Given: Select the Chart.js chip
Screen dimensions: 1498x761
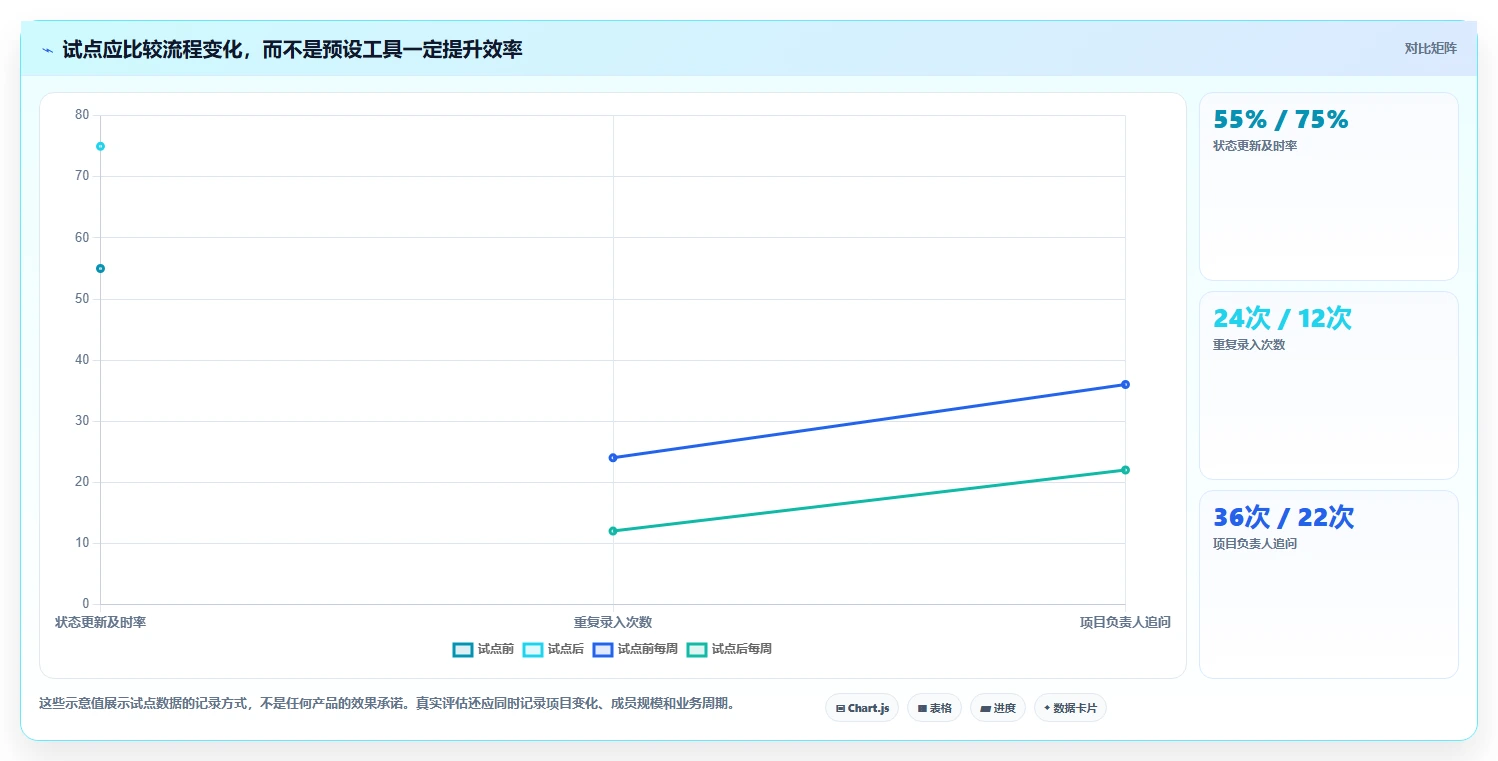Looking at the screenshot, I should (x=862, y=708).
